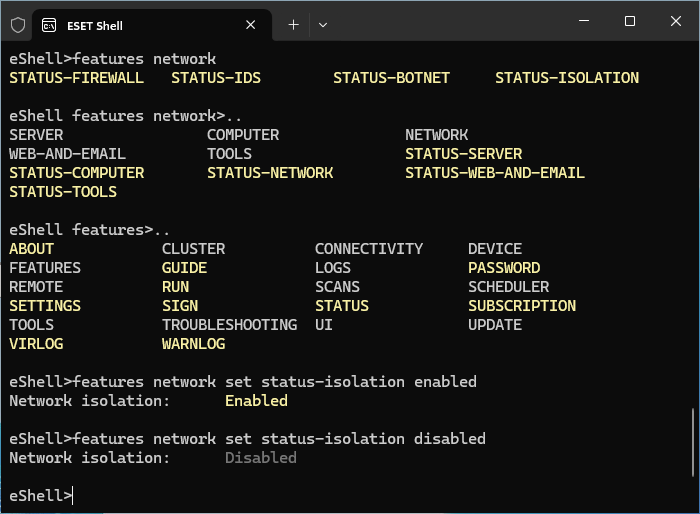
Task: Click the SCANS command
Action: (x=338, y=287)
